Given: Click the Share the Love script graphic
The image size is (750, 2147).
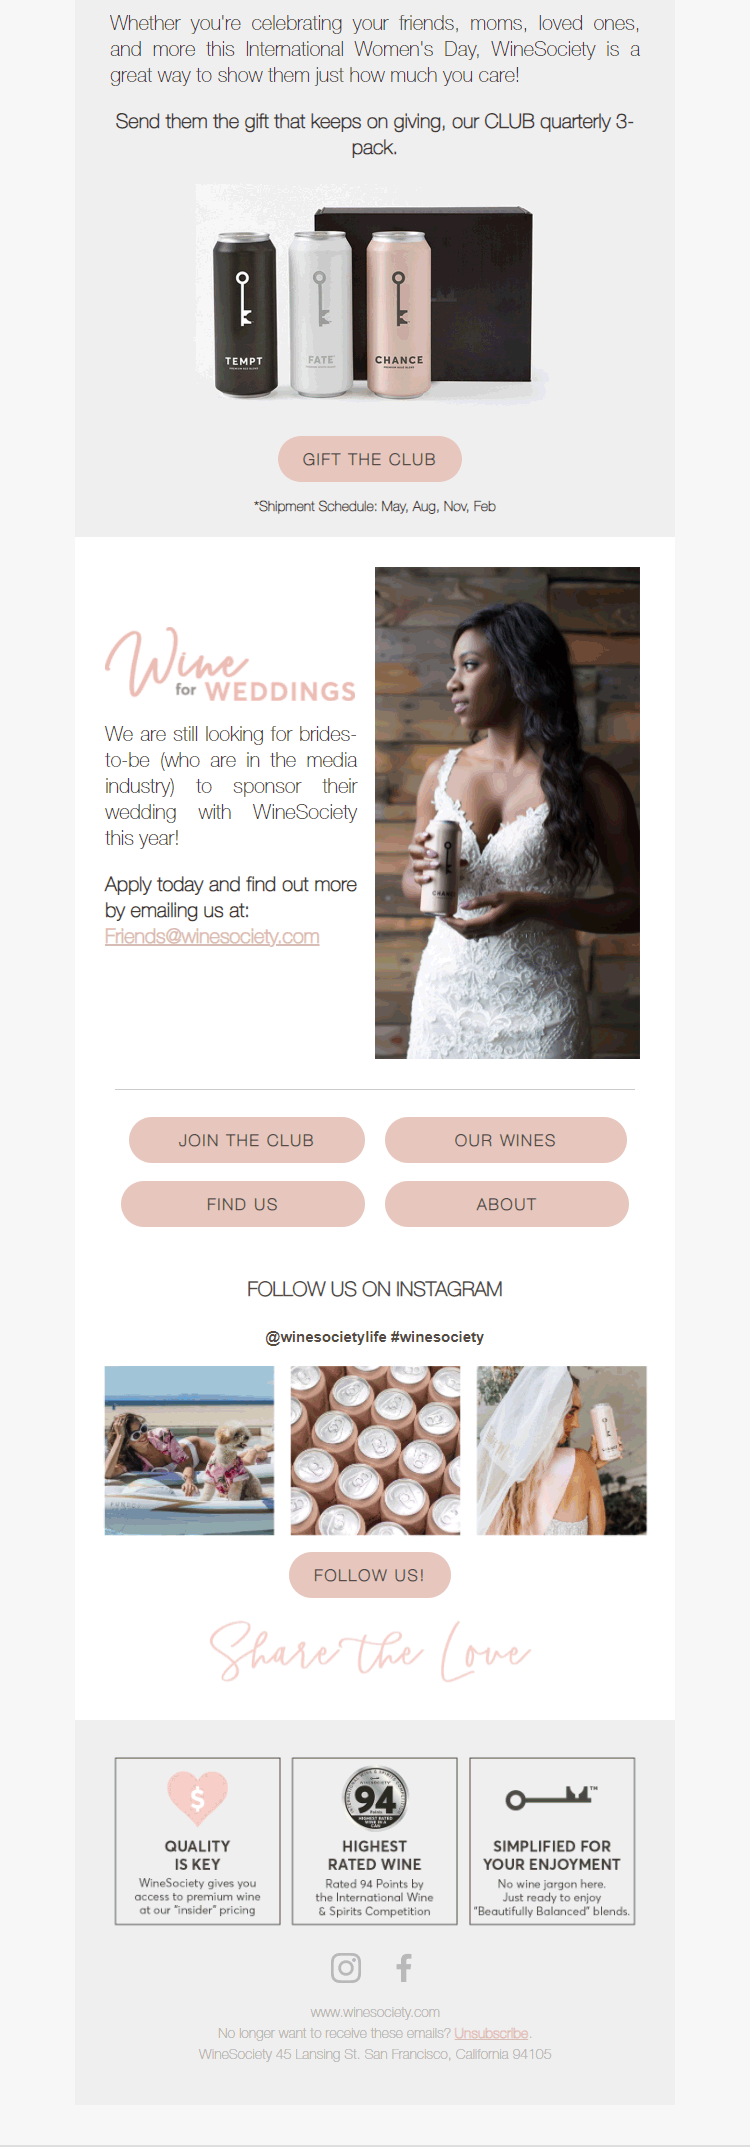Looking at the screenshot, I should point(370,1650).
